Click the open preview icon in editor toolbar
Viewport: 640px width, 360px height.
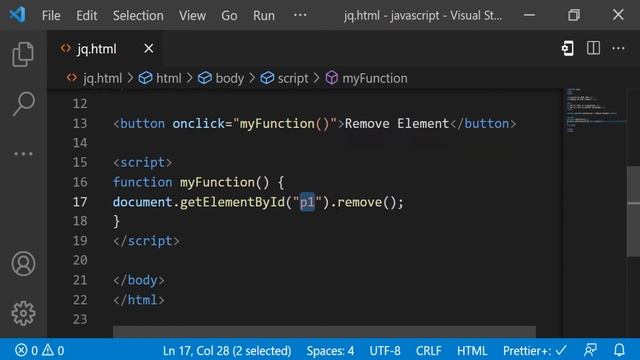click(567, 48)
